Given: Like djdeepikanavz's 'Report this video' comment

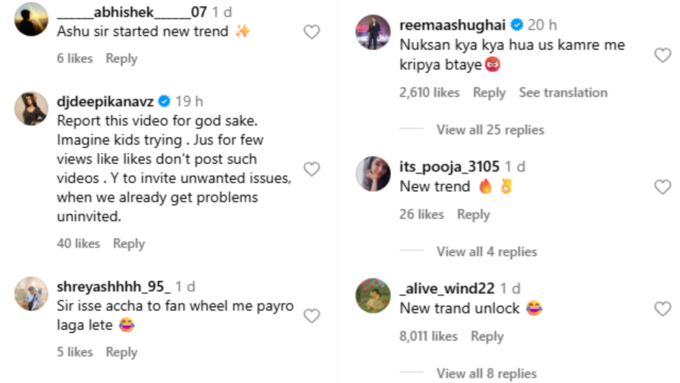Looking at the screenshot, I should (x=311, y=169).
